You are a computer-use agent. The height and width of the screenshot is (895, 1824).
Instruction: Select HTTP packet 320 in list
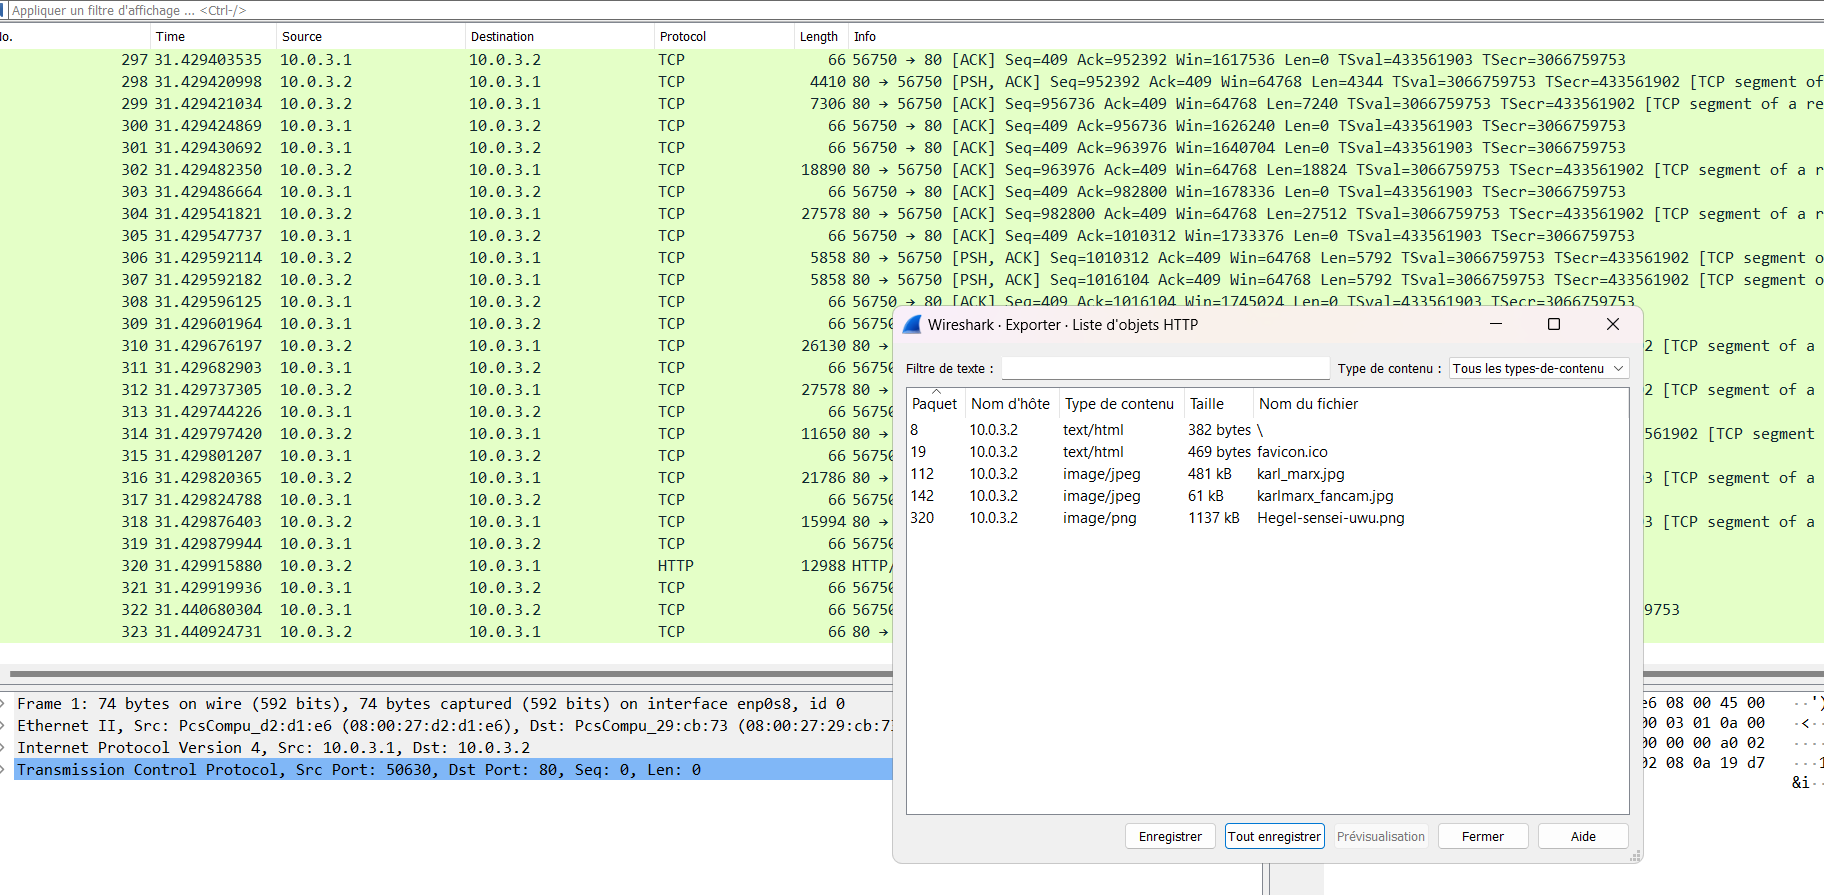tap(446, 566)
